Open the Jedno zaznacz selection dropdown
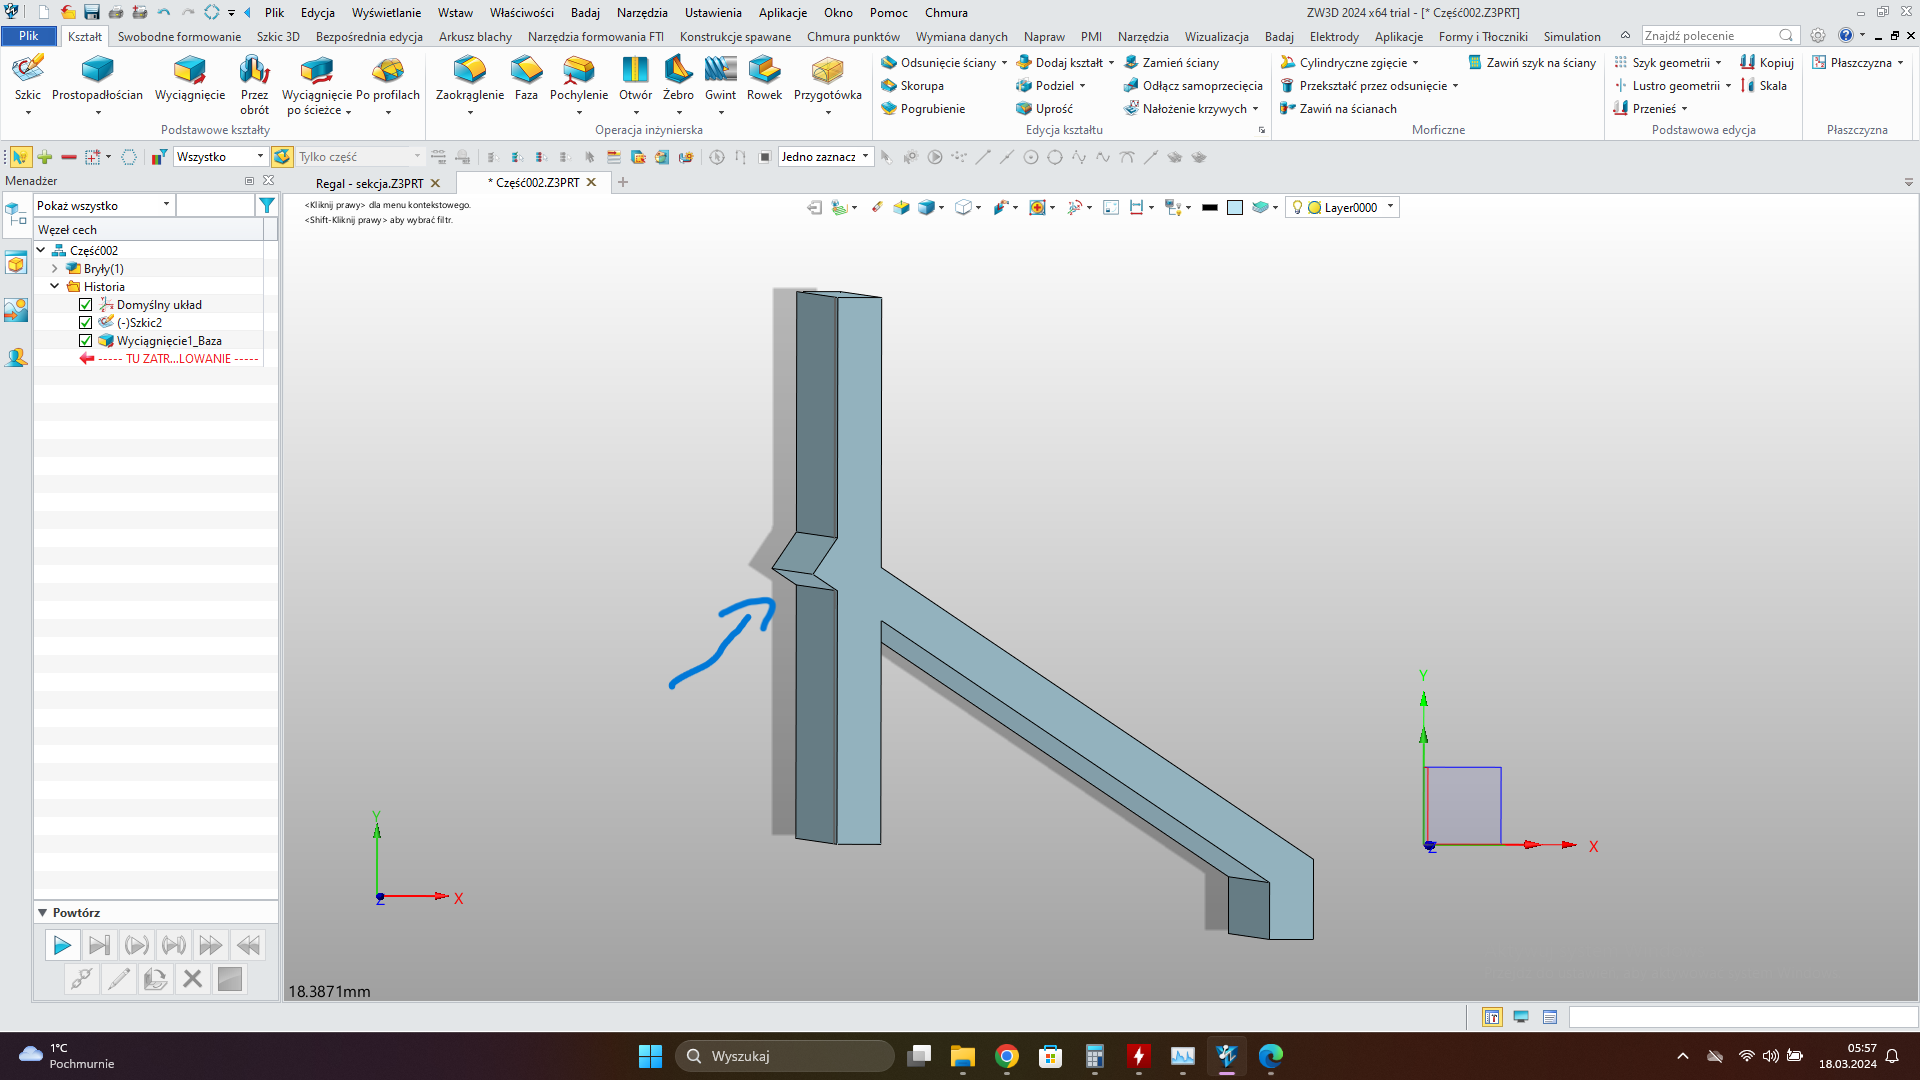Screen dimensions: 1920x1080 click(825, 157)
